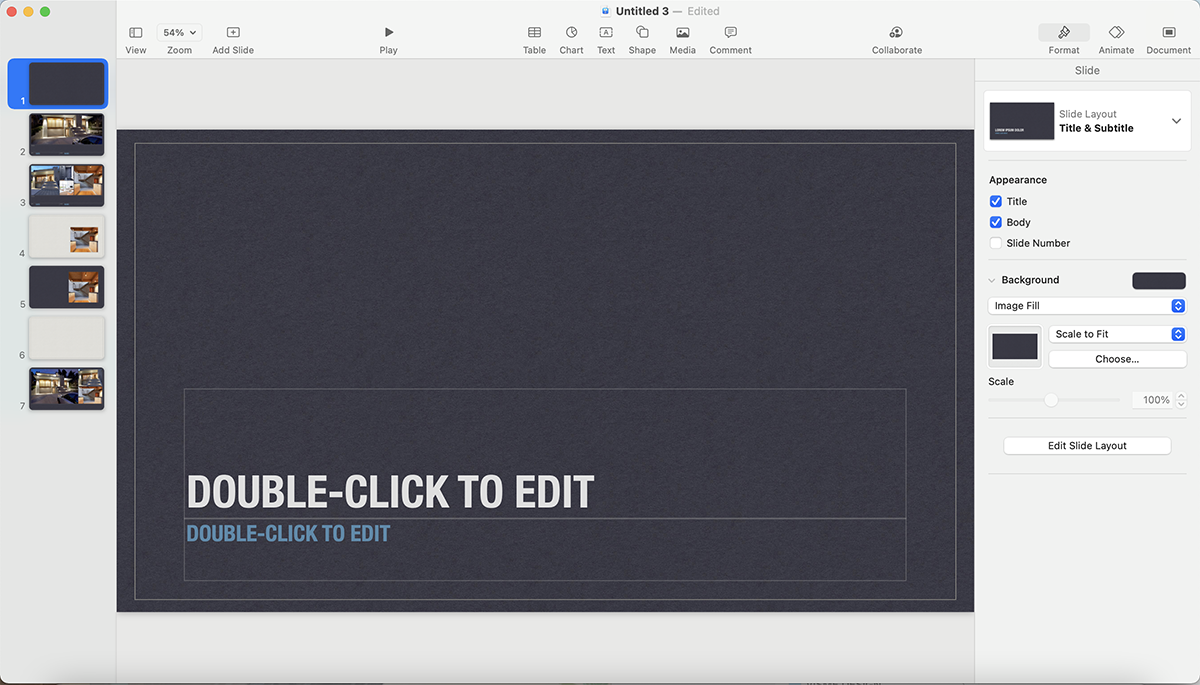Viewport: 1200px width, 685px height.
Task: Switch to the Animate tab
Action: 1116,38
